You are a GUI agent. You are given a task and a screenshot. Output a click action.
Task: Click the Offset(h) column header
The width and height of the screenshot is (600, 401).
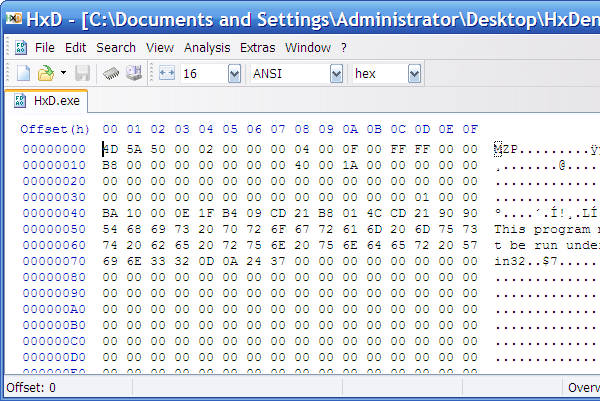[x=55, y=129]
